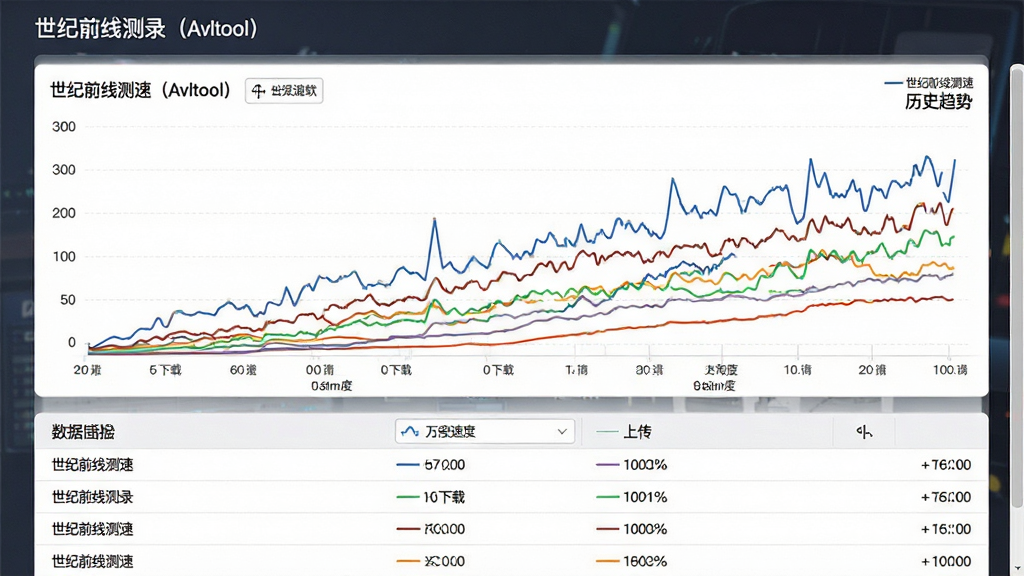1024x576 pixels.
Task: Click the percentage next to the orange line
Action: (645, 561)
